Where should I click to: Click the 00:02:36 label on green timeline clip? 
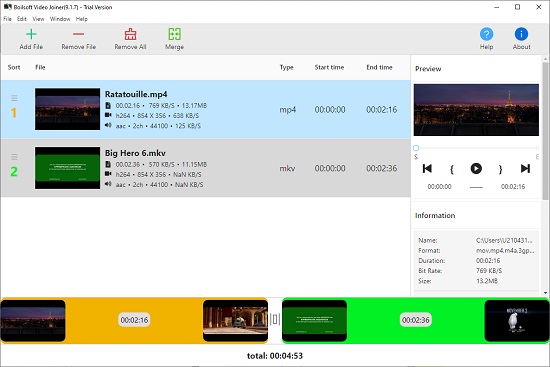pyautogui.click(x=416, y=320)
